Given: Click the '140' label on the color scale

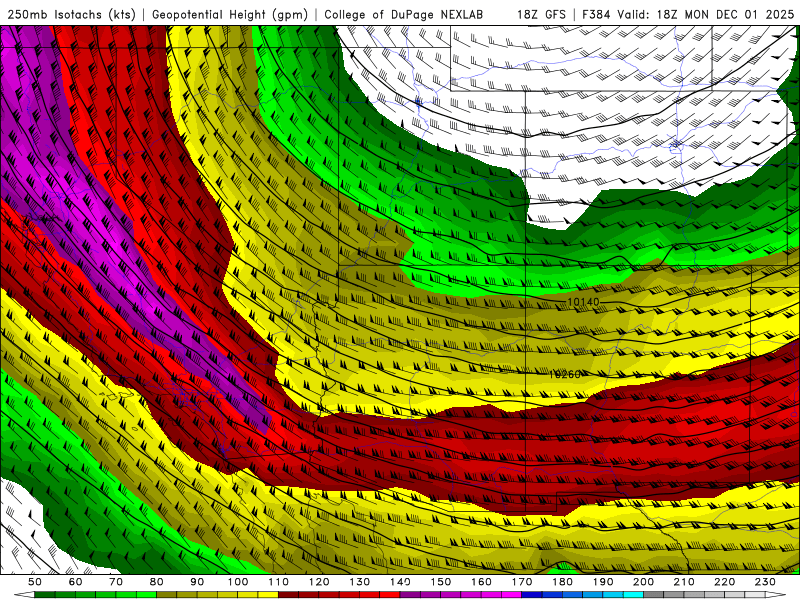Looking at the screenshot, I should click(x=401, y=582).
